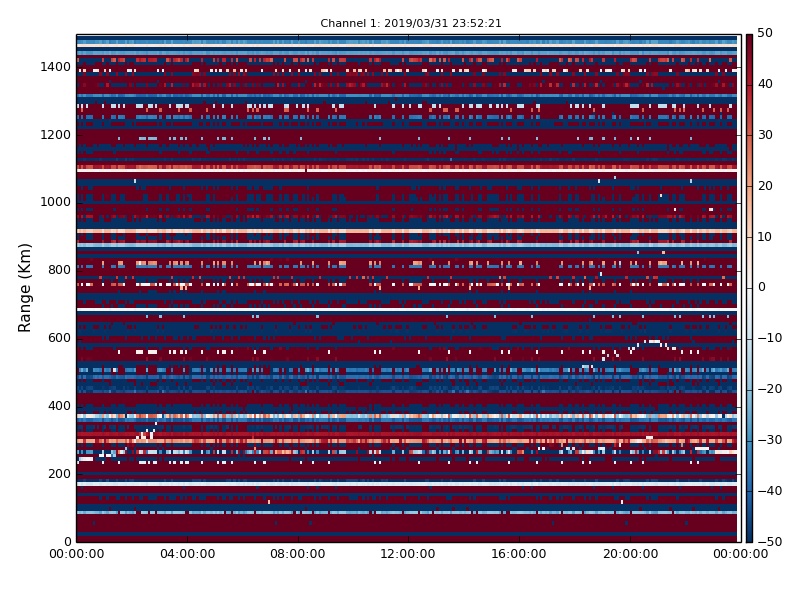Image resolution: width=800 pixels, height=600 pixels.
Task: Click the 'Range (Km)' y-axis label
Action: click(x=24, y=288)
